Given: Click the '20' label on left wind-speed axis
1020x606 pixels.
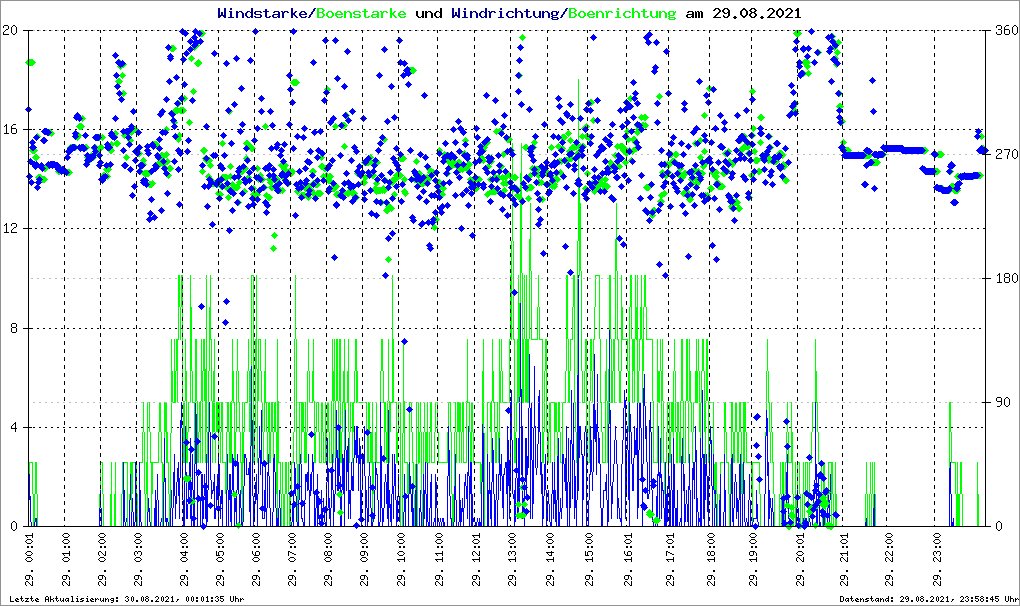Looking at the screenshot, I should point(11,30).
